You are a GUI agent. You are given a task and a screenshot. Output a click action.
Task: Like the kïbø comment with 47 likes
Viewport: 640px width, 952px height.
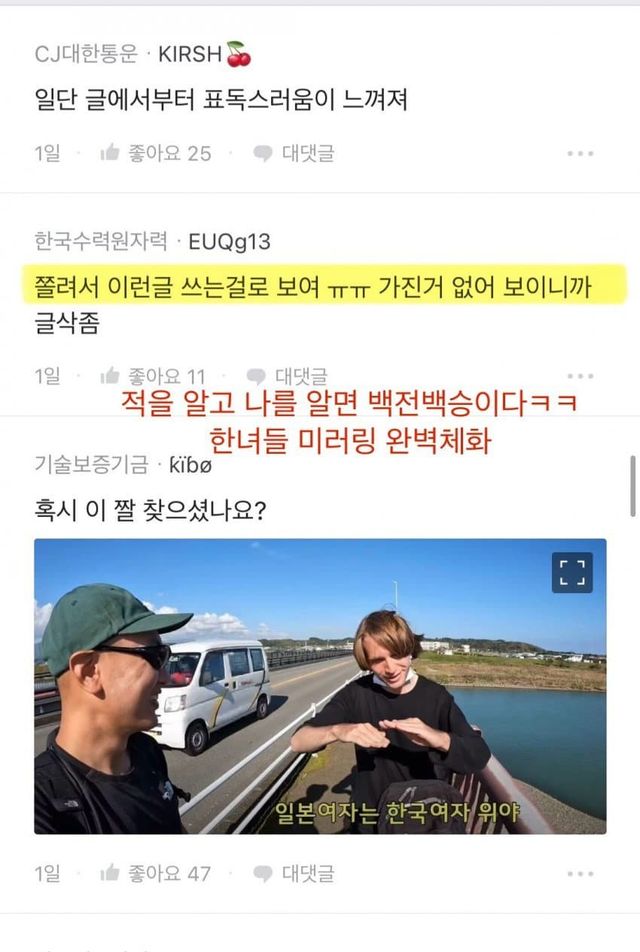click(x=110, y=873)
